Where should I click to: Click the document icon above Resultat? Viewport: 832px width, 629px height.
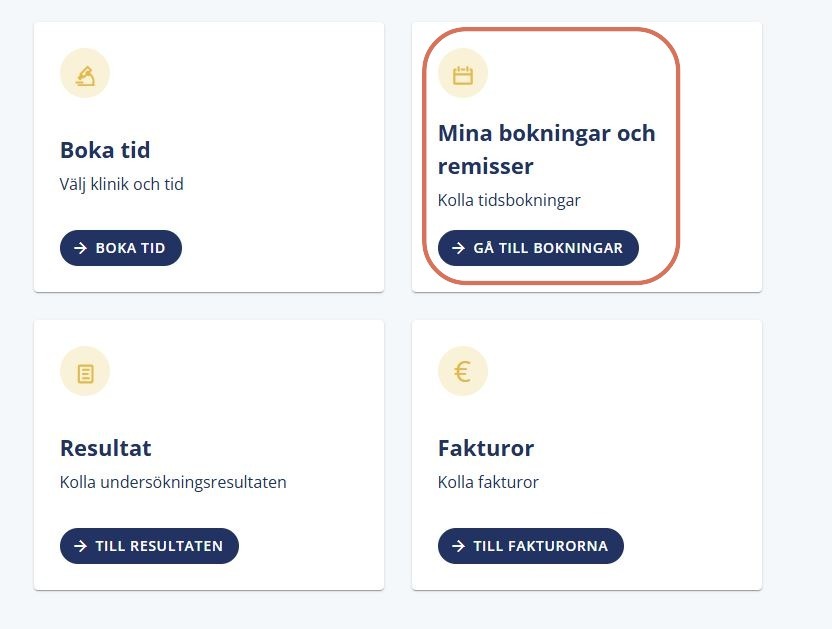click(85, 371)
